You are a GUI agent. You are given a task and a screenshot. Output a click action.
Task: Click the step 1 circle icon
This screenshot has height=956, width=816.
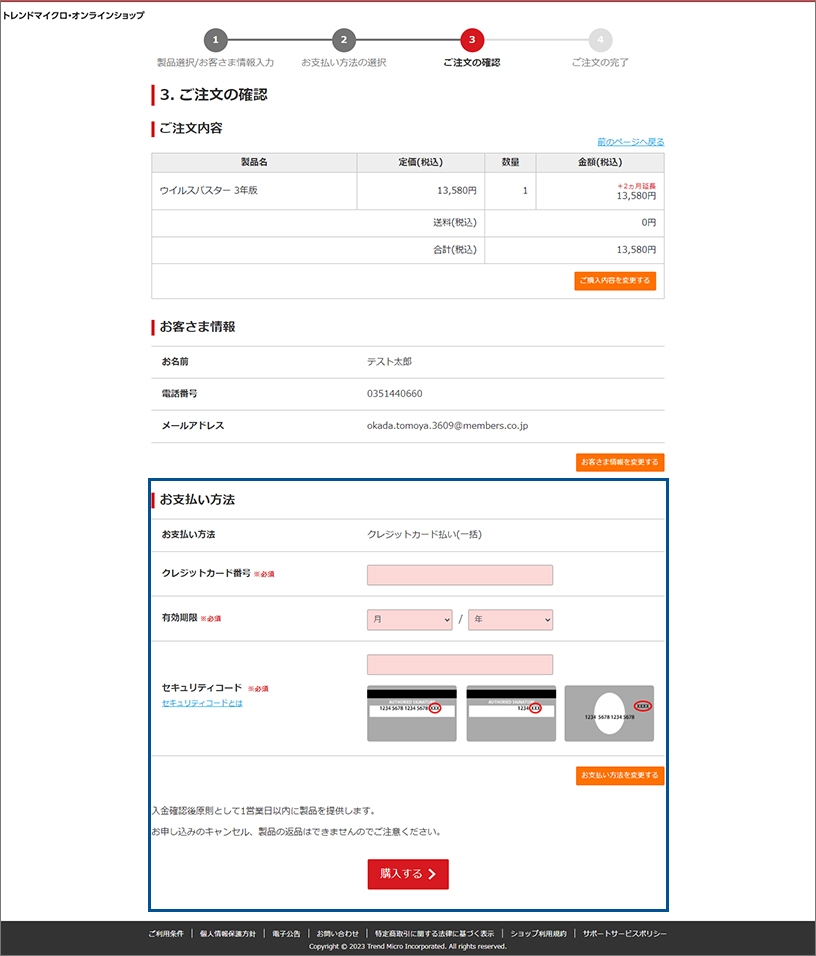(215, 40)
